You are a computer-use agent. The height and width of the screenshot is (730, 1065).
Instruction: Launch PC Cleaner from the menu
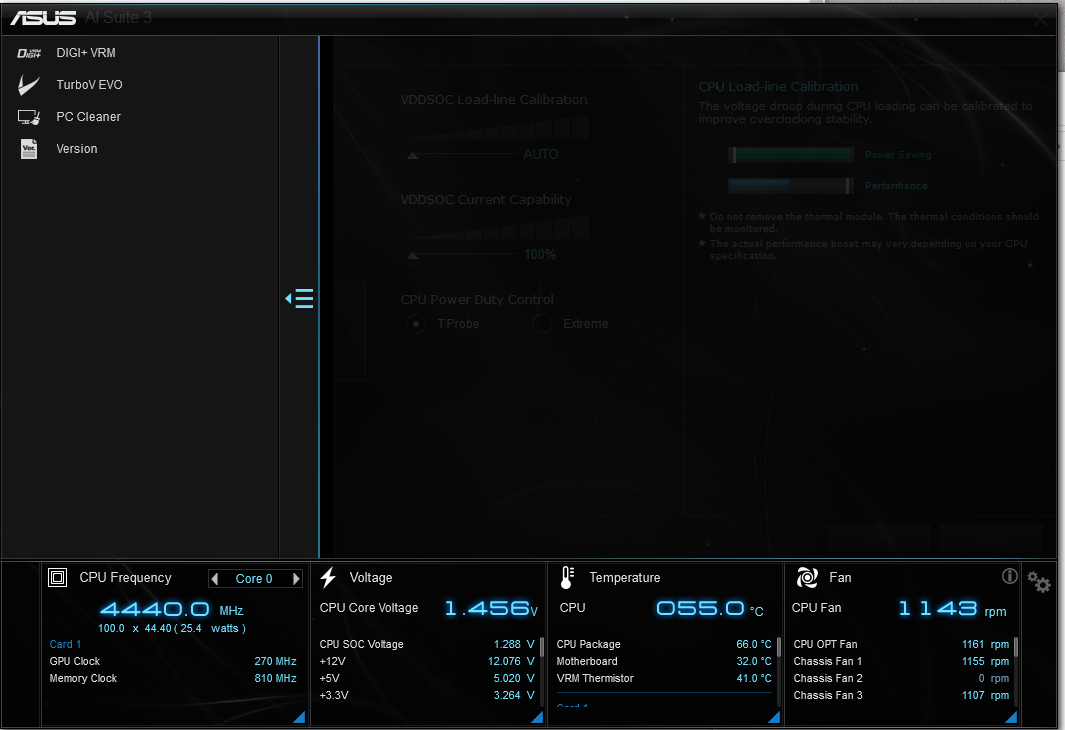click(88, 117)
